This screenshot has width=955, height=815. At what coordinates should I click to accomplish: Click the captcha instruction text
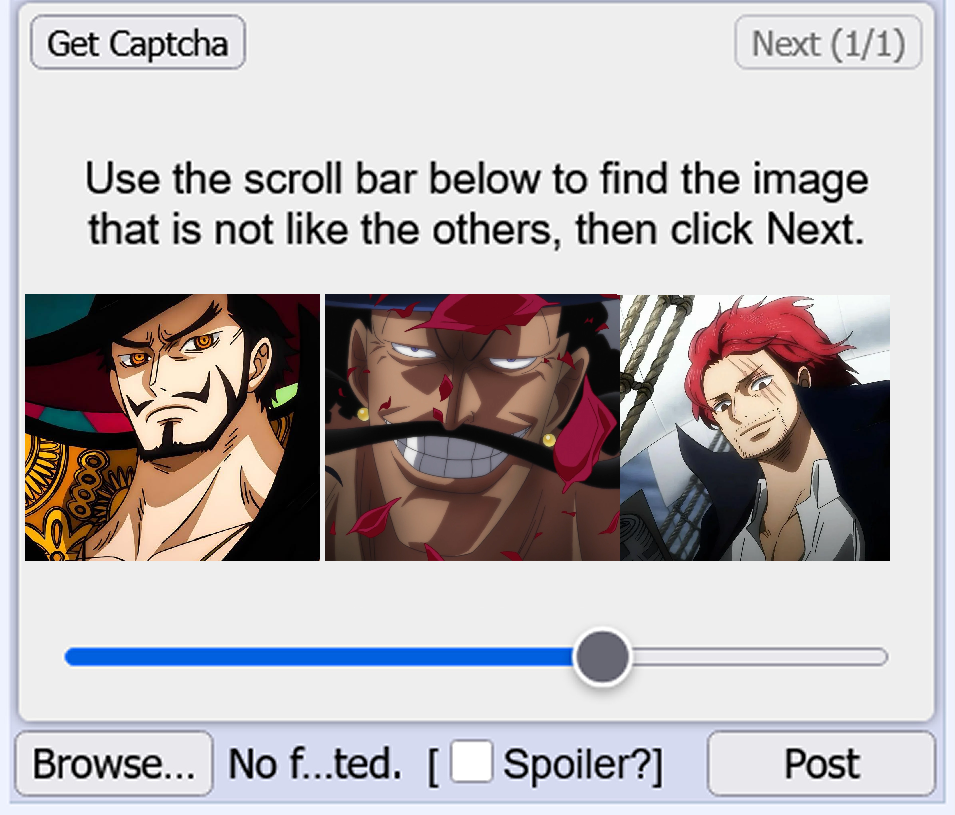[476, 203]
